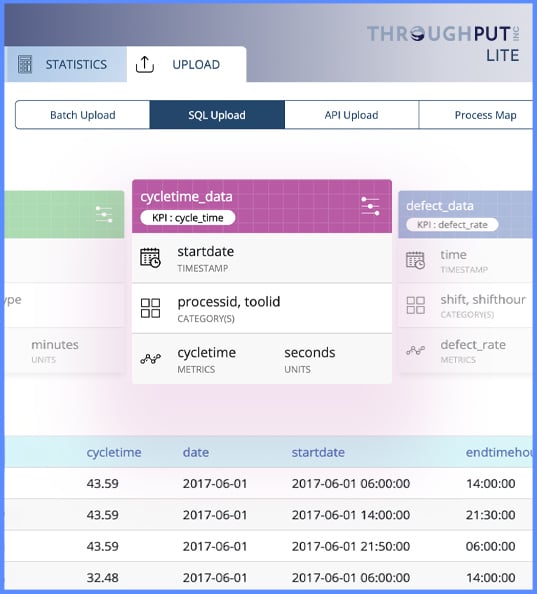Click the cycletime_data card title
The height and width of the screenshot is (594, 537).
click(x=186, y=197)
